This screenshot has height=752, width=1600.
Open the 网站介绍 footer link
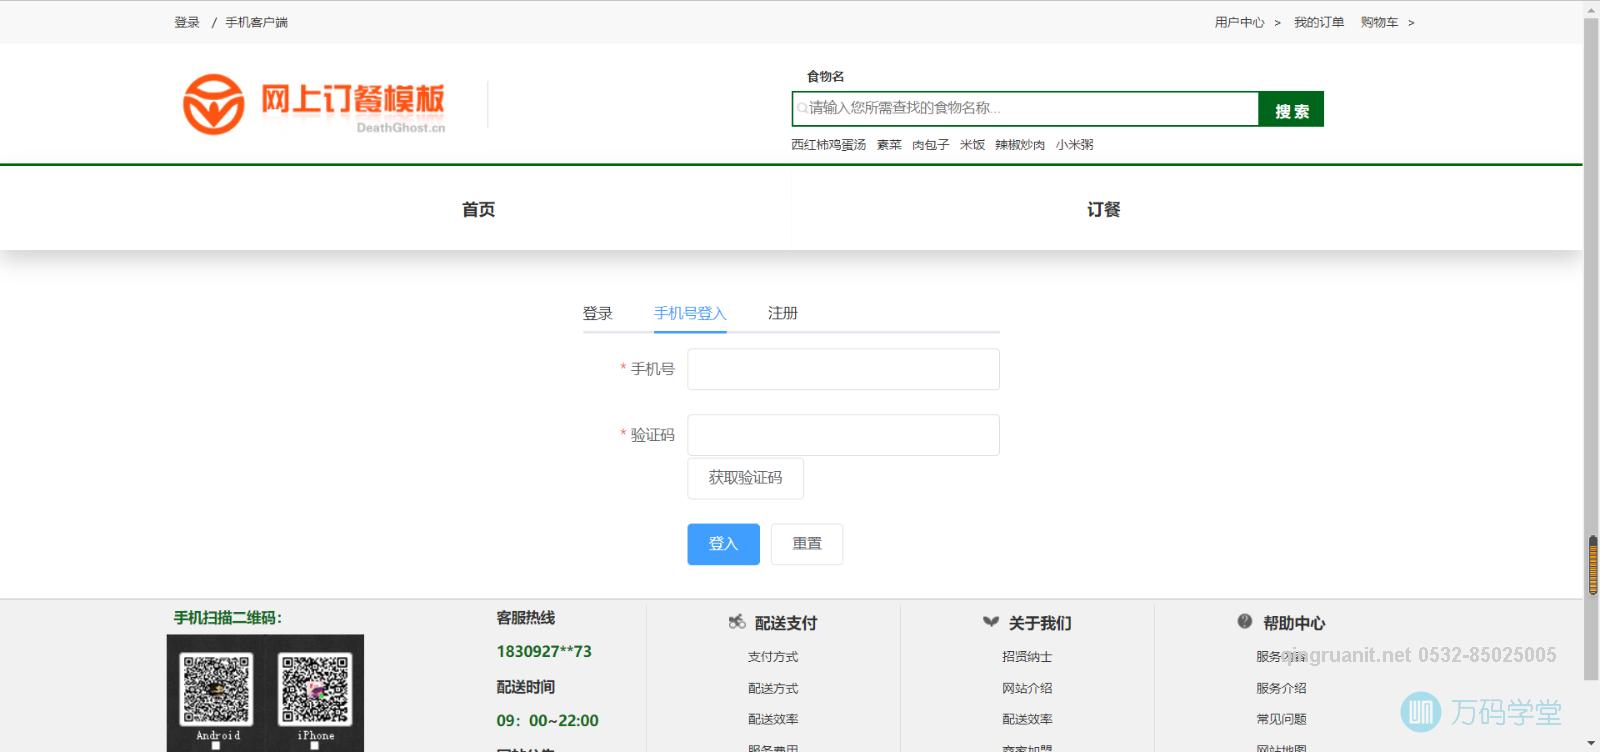point(1027,688)
